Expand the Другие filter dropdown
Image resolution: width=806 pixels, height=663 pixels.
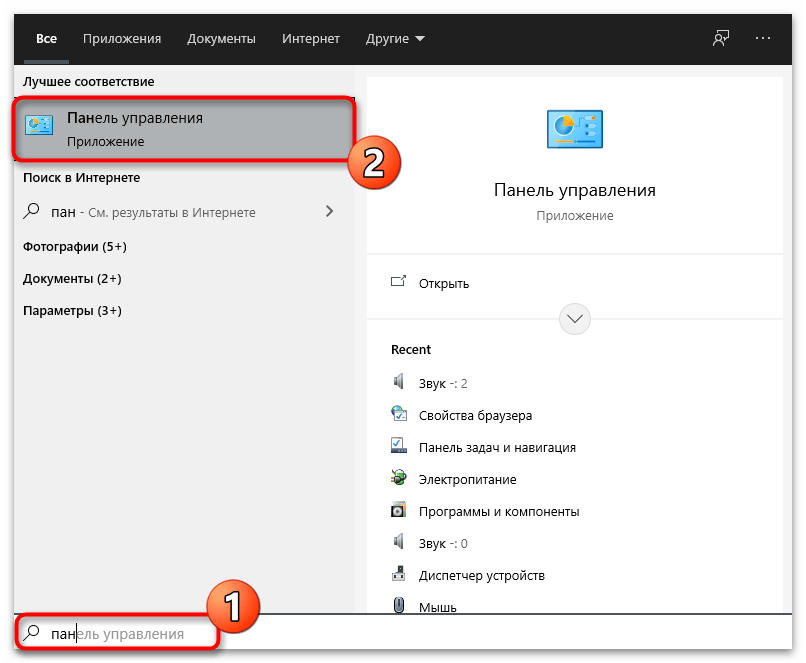pos(395,39)
